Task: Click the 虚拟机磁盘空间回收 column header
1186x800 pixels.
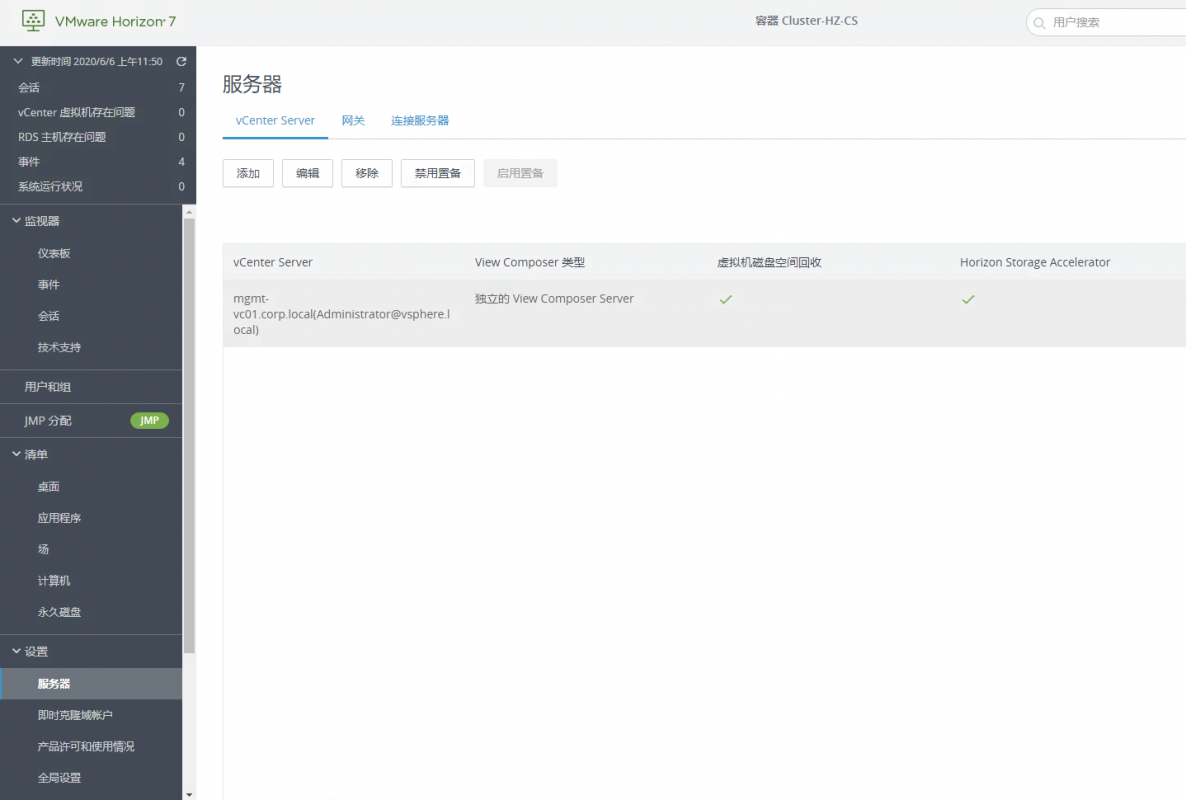Action: (769, 262)
